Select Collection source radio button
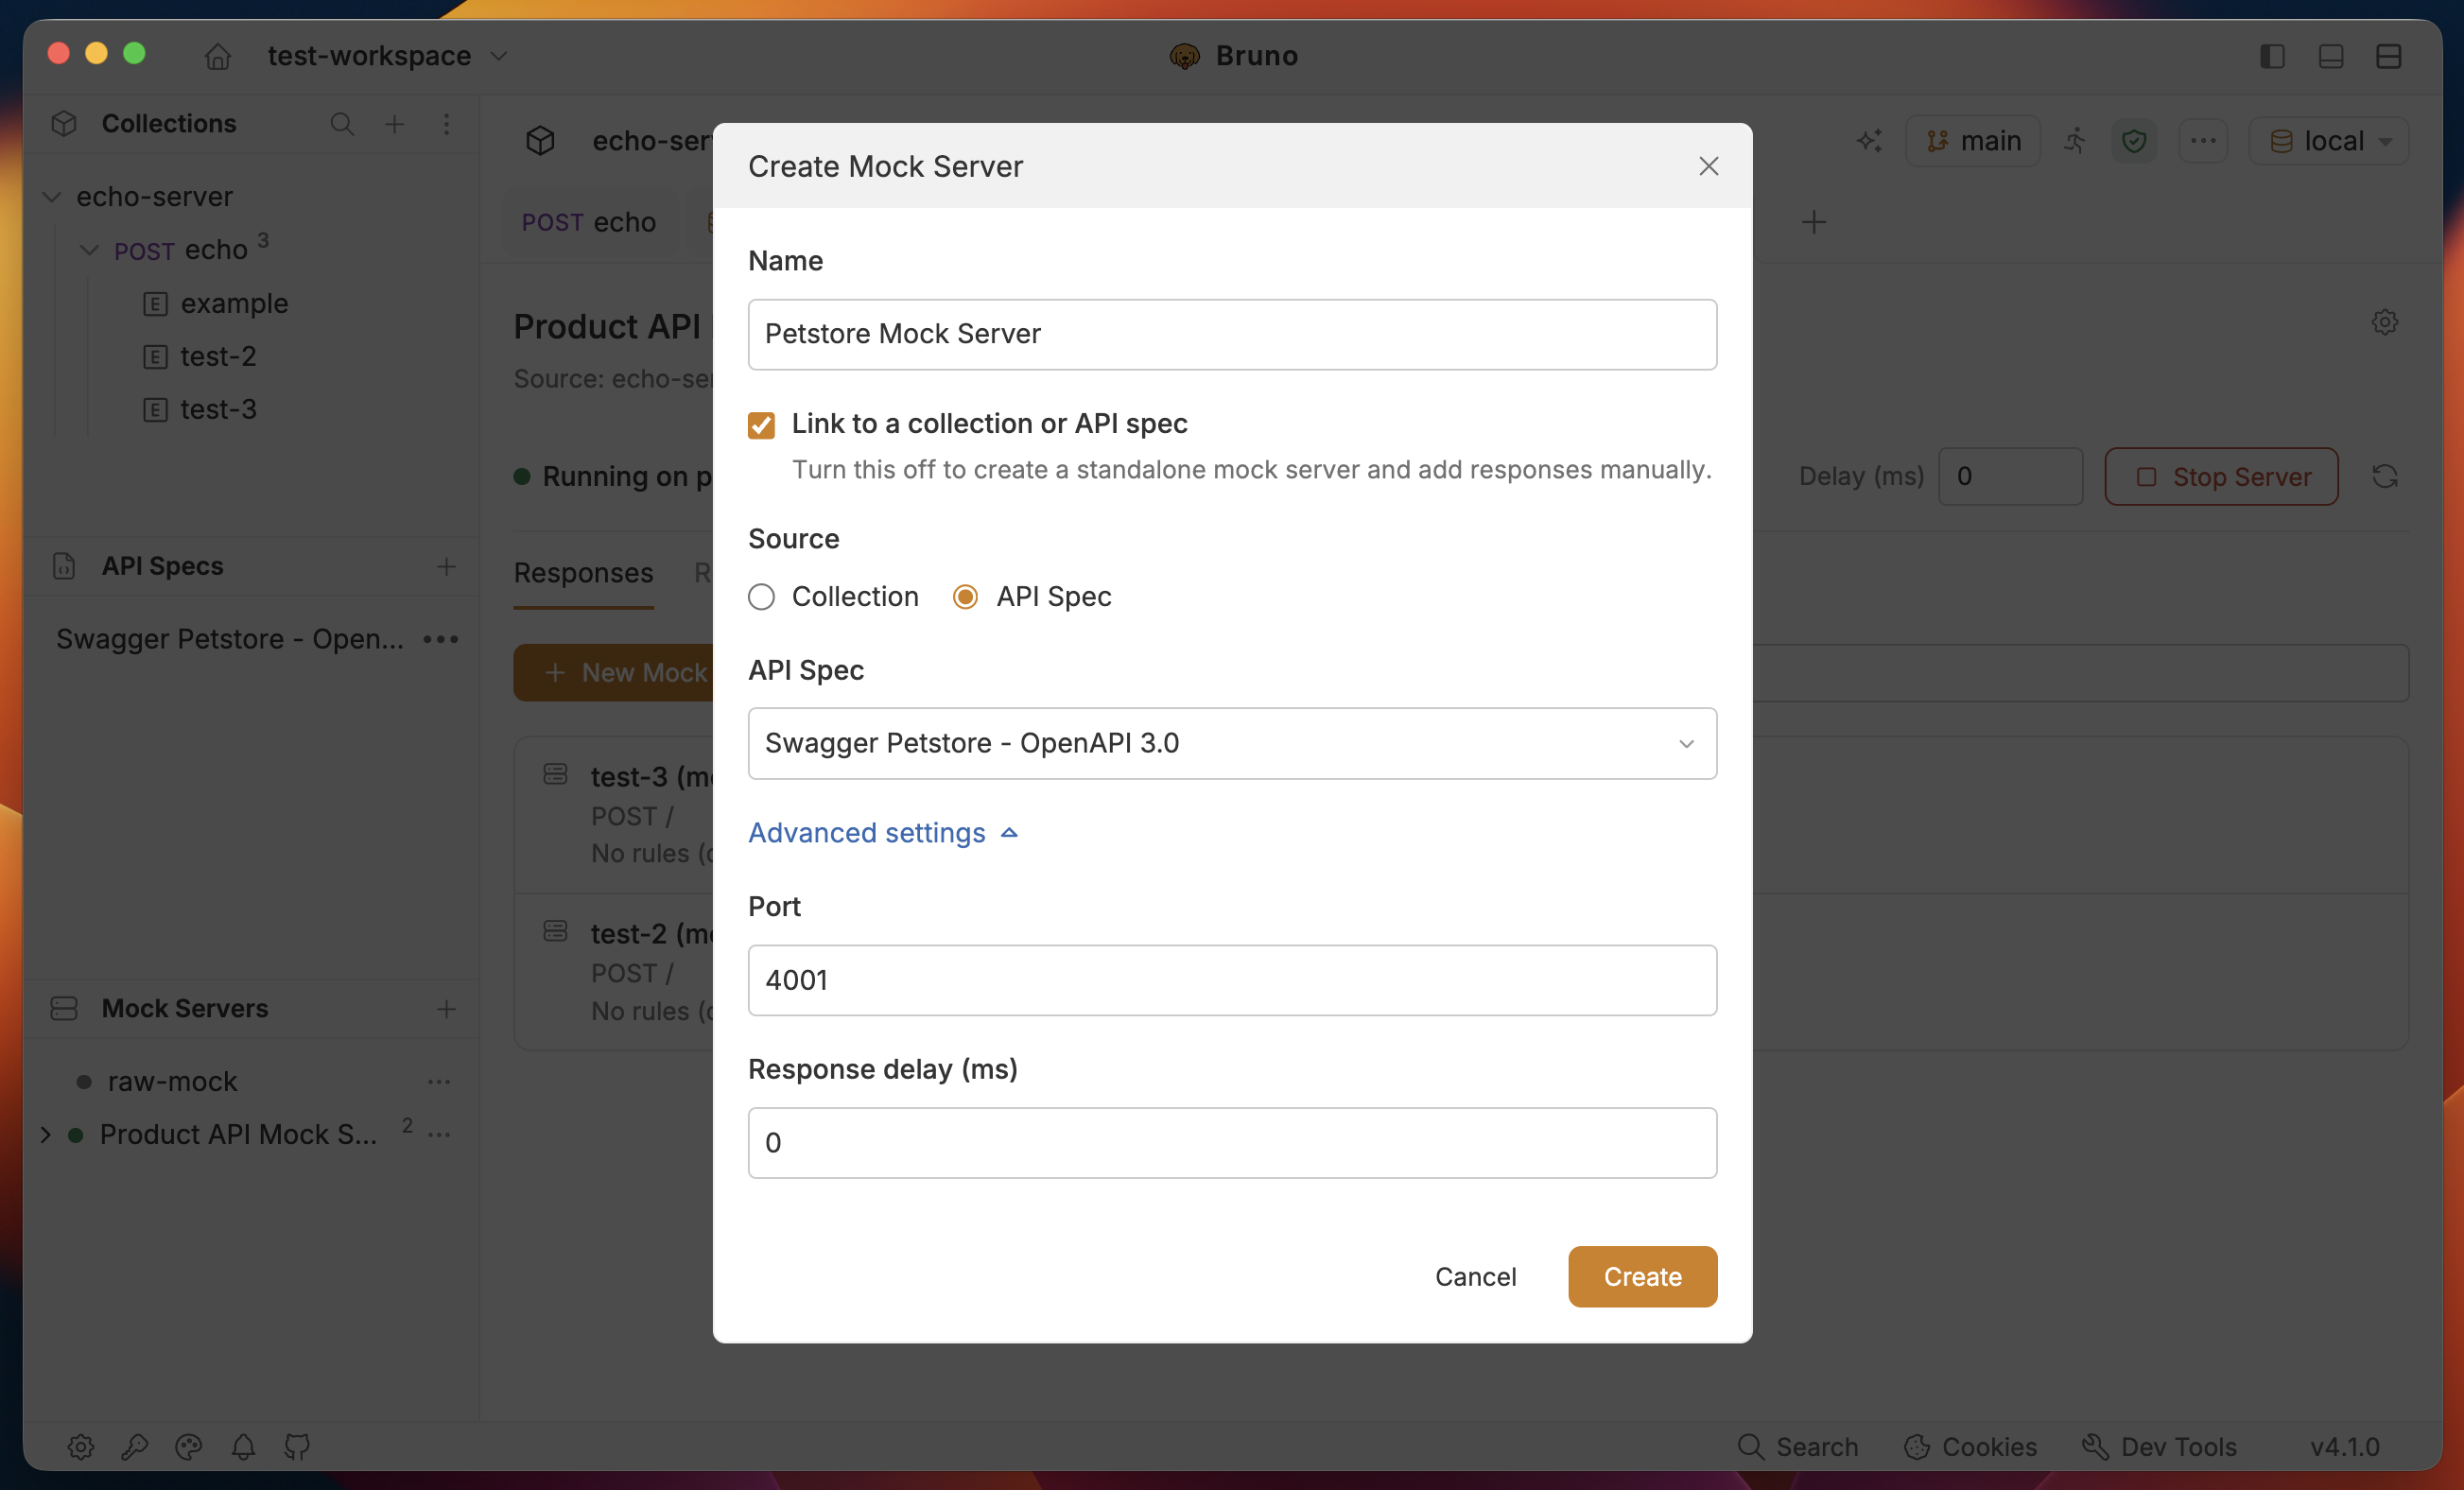The image size is (2464, 1490). (761, 597)
